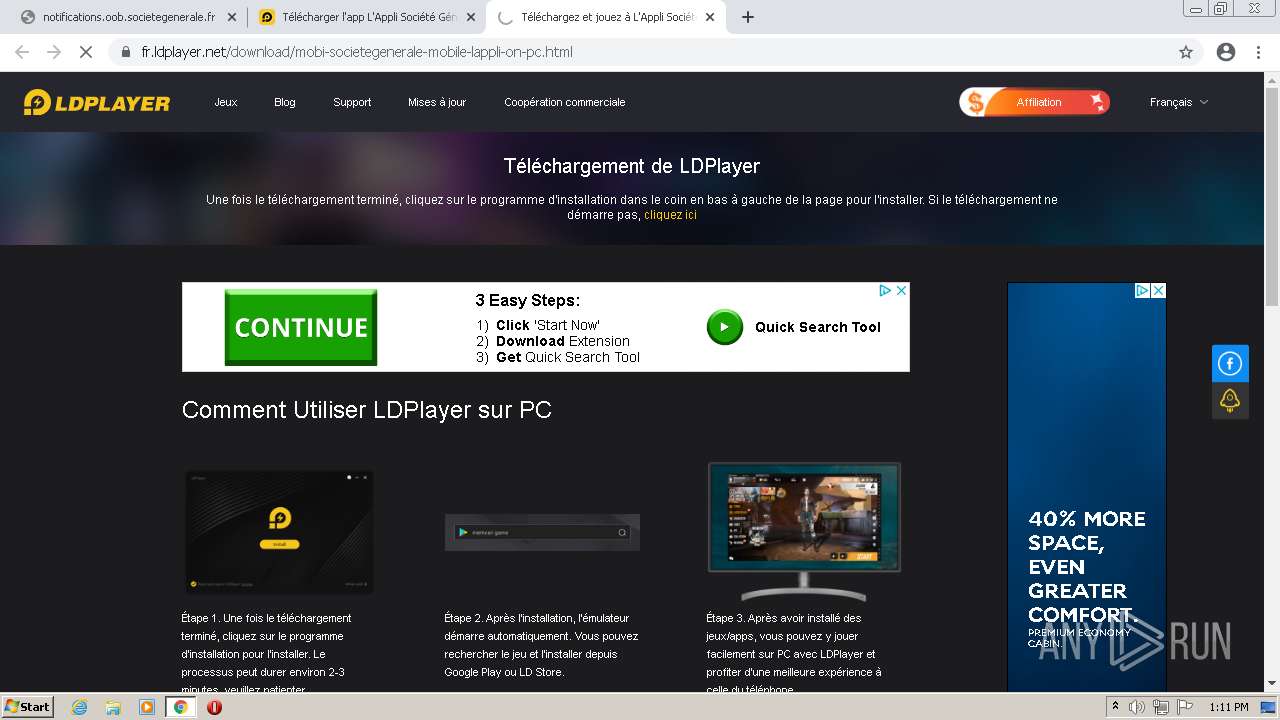This screenshot has height=720, width=1280.
Task: Click Chrome icon in taskbar
Action: point(181,707)
